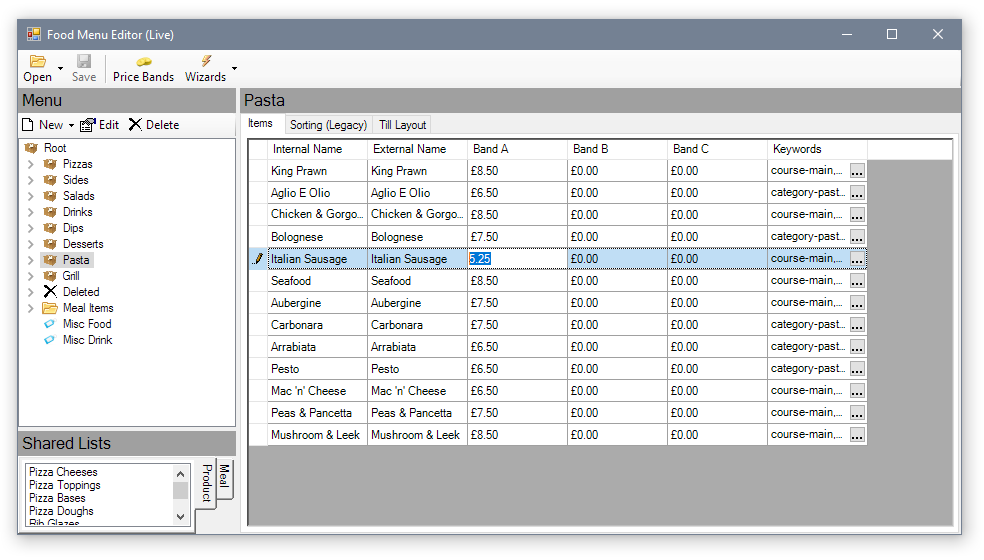Switch to the Sorting (Legacy) tab
Image resolution: width=984 pixels, height=560 pixels.
(328, 125)
